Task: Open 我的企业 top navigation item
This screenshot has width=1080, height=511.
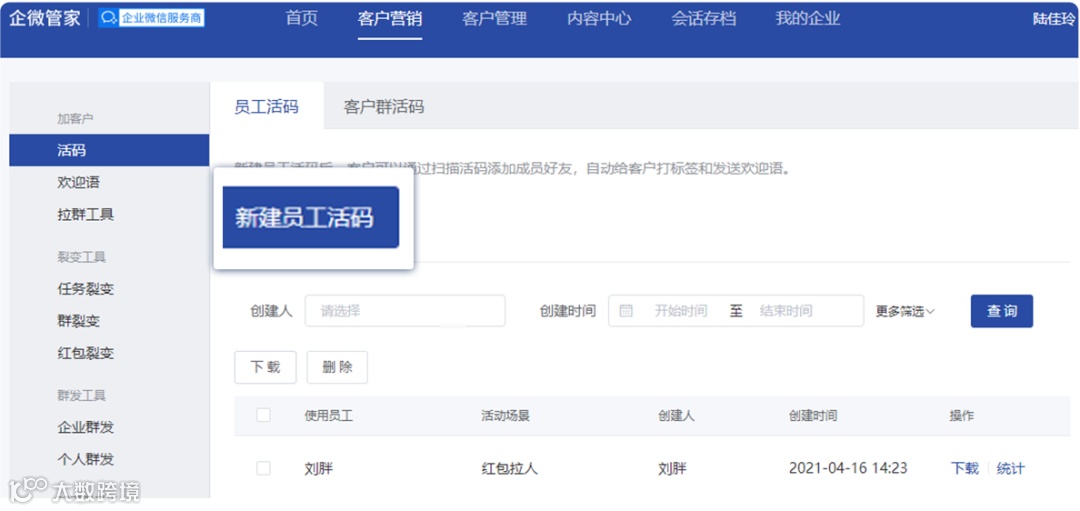Action: coord(808,19)
